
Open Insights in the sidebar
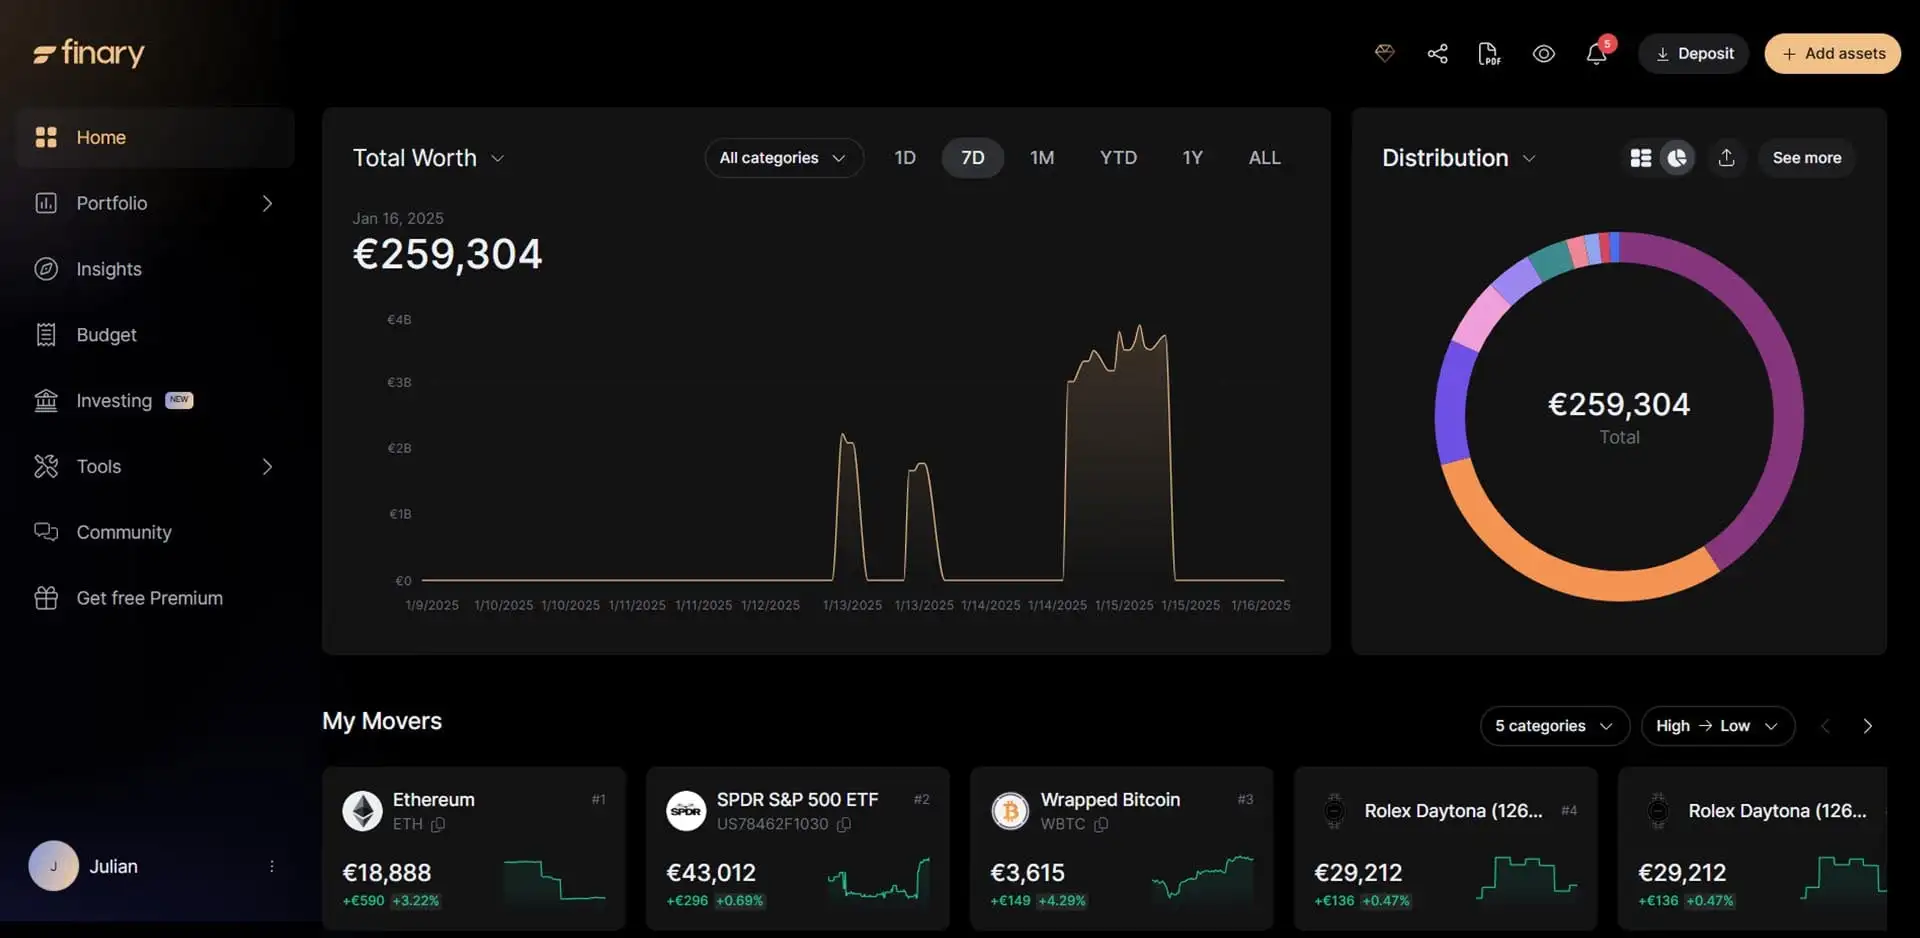[109, 269]
